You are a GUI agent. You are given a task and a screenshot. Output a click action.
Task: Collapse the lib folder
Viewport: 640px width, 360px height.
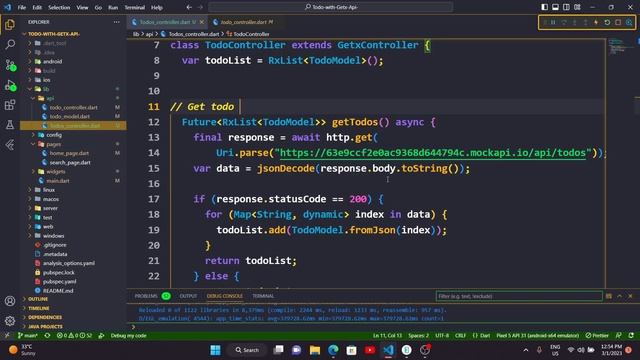coord(46,89)
